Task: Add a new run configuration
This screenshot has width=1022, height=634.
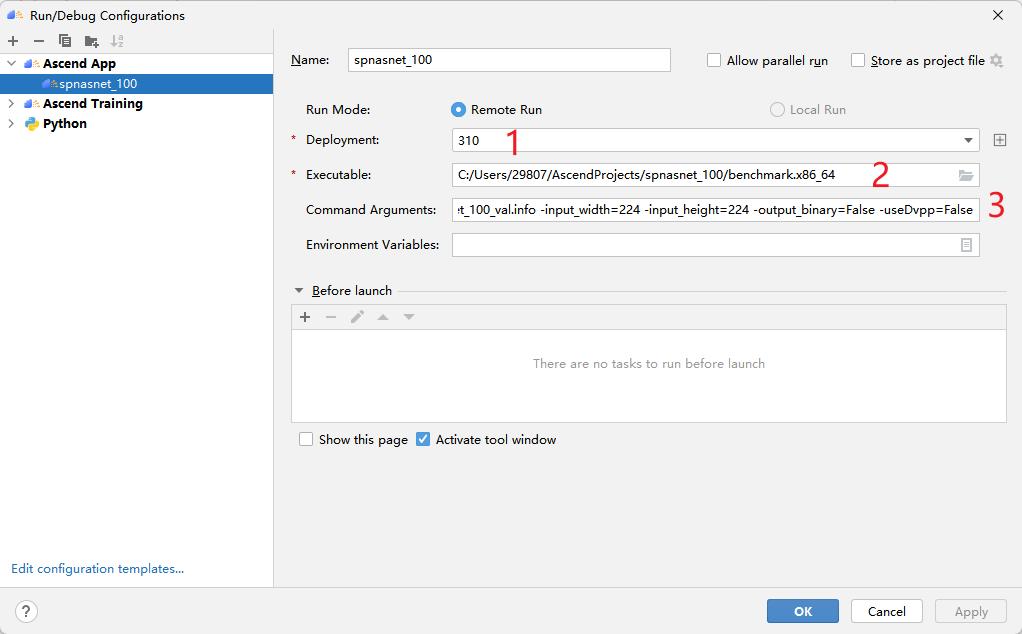Action: (12, 41)
